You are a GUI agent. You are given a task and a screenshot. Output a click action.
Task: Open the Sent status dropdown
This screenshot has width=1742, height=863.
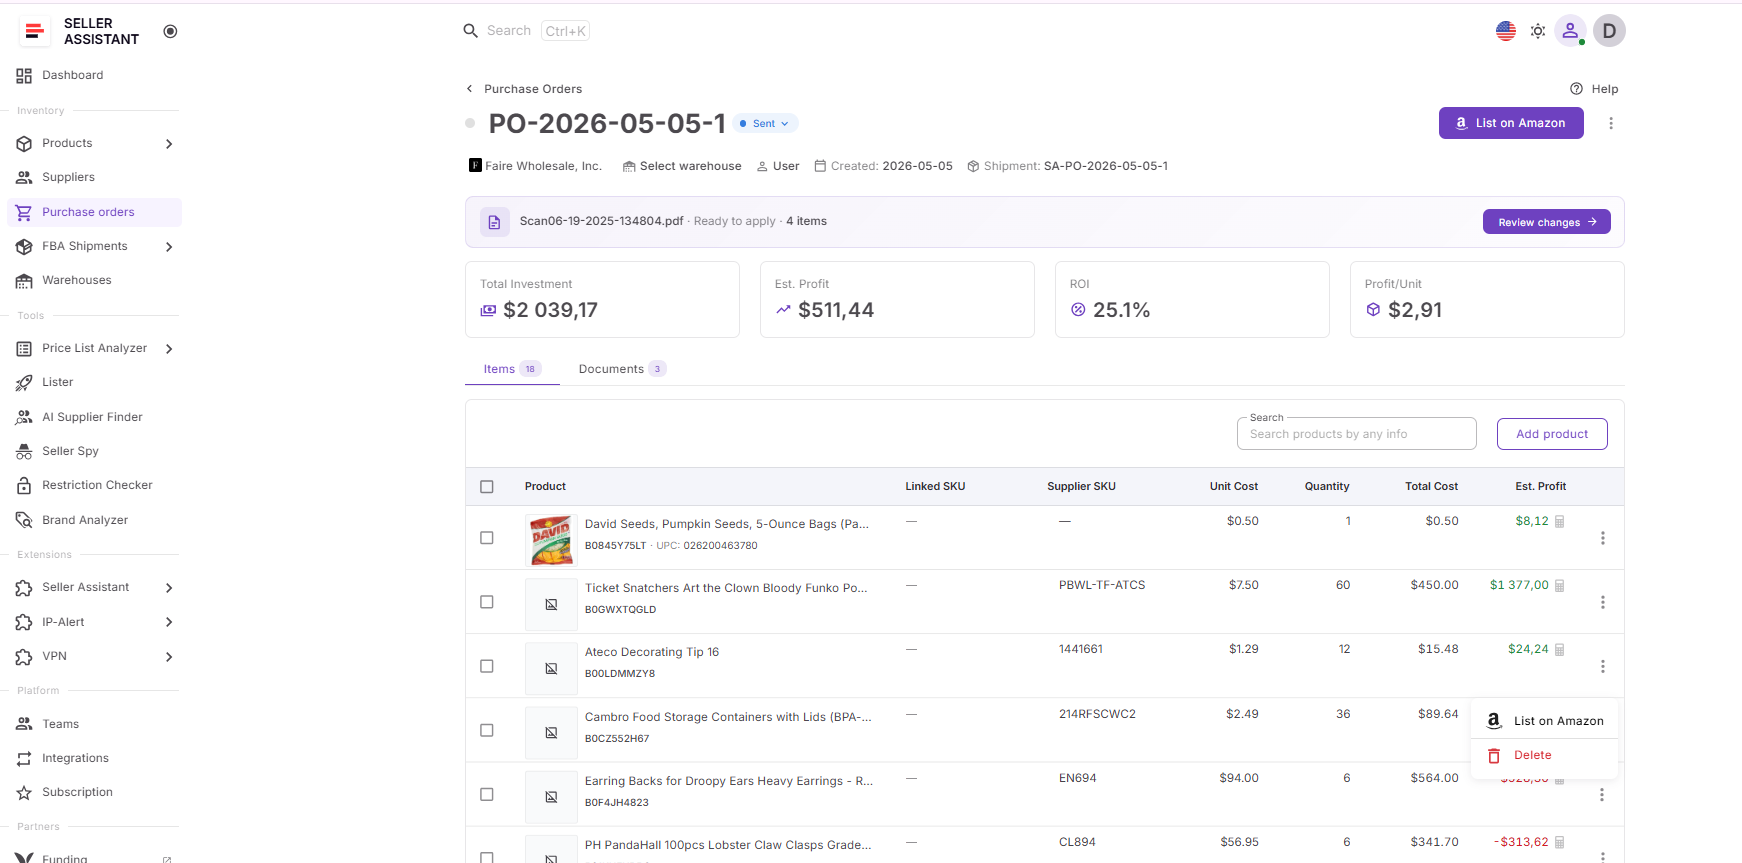point(765,124)
